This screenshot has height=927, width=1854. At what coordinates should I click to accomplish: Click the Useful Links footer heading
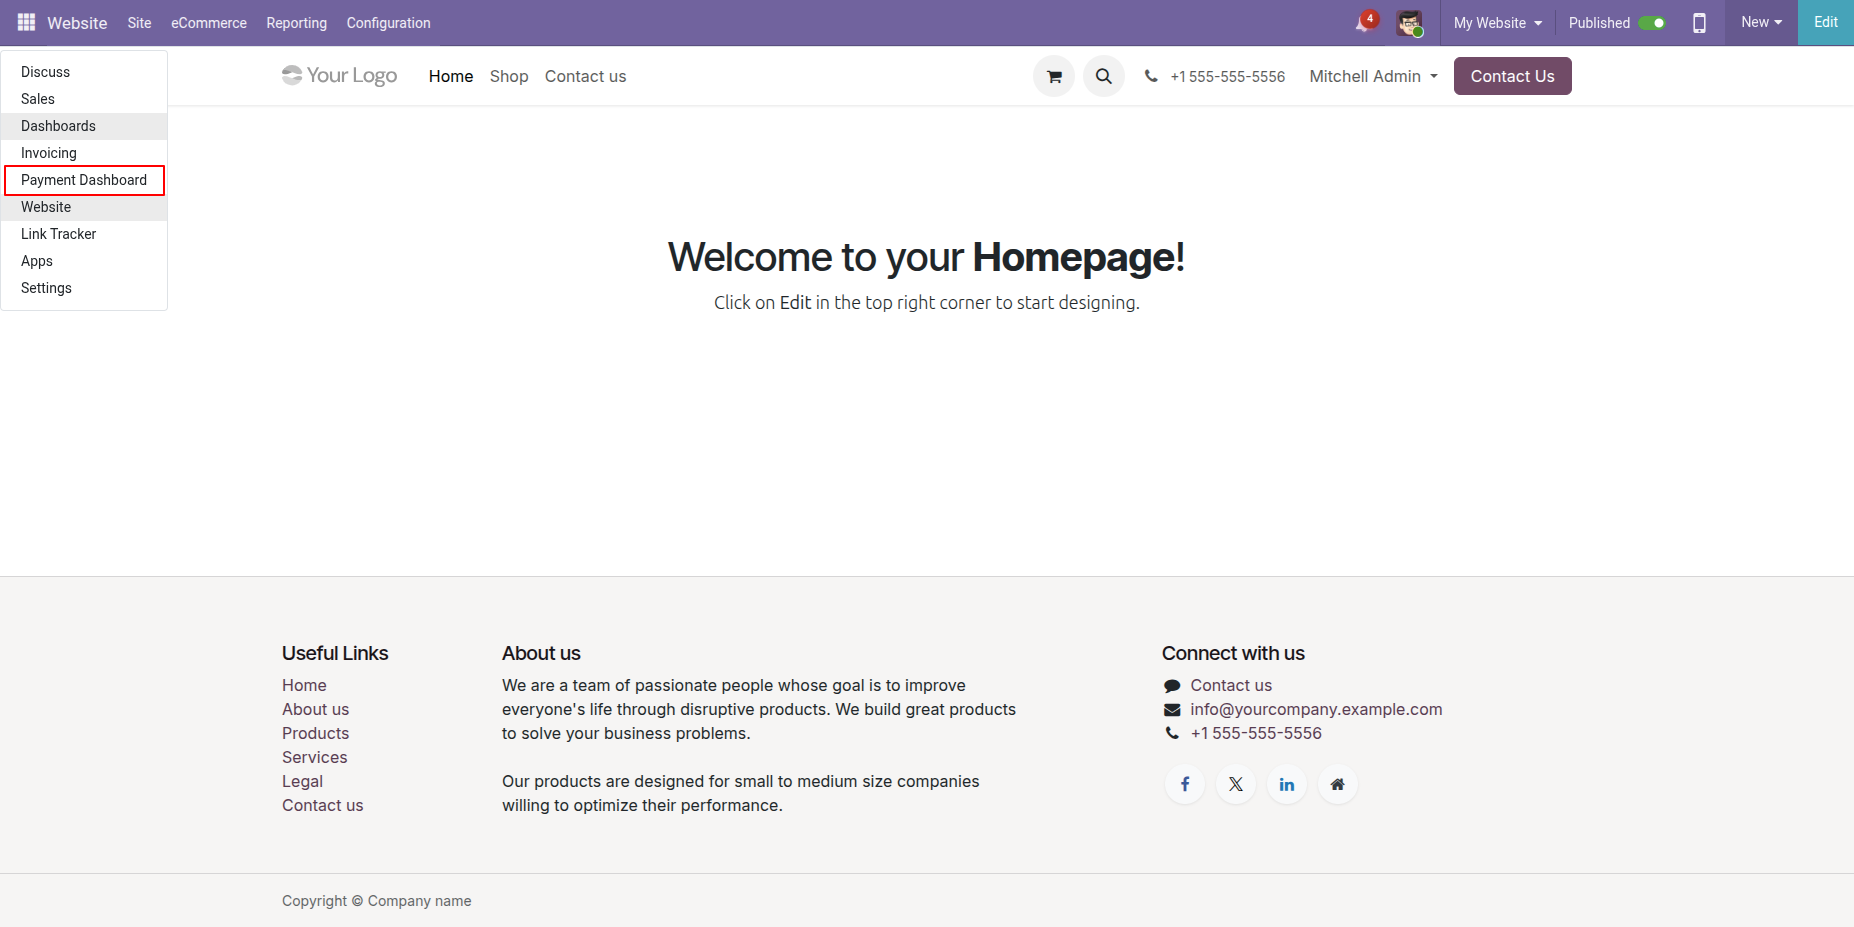pyautogui.click(x=335, y=653)
